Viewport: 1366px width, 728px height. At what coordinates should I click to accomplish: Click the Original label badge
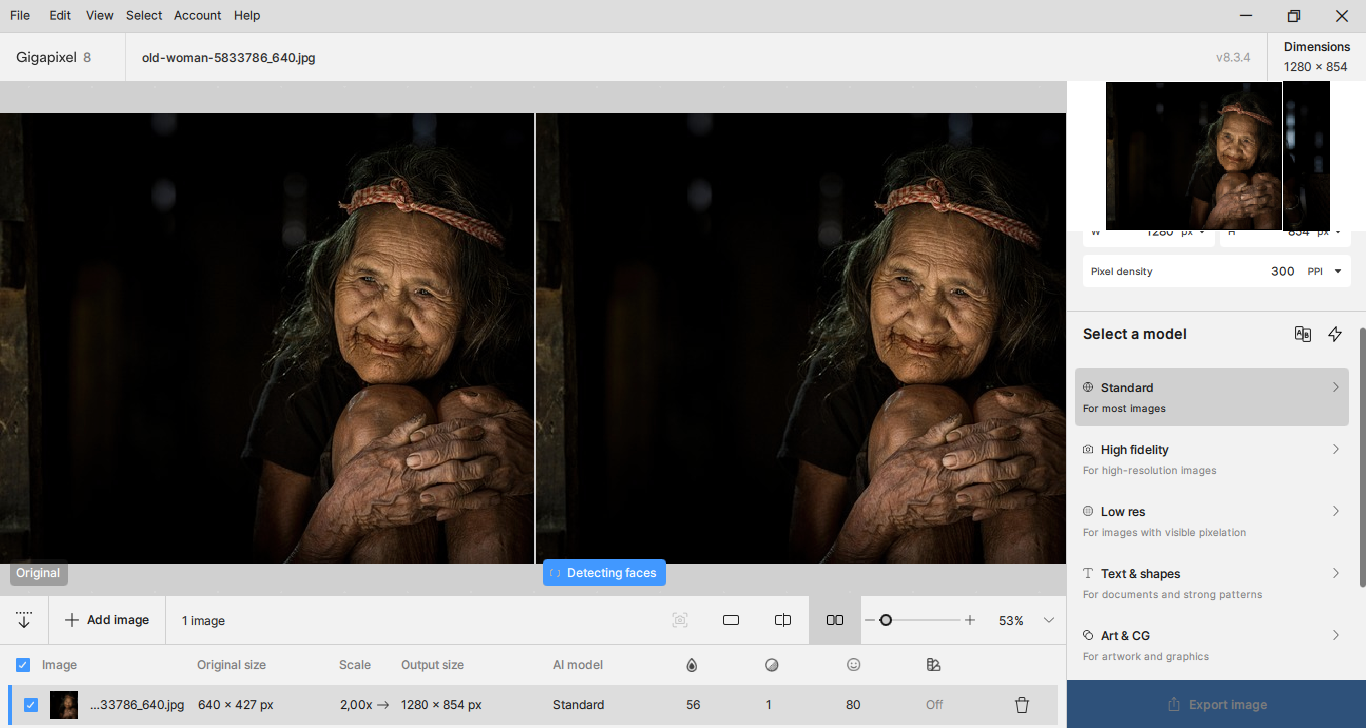pos(39,573)
